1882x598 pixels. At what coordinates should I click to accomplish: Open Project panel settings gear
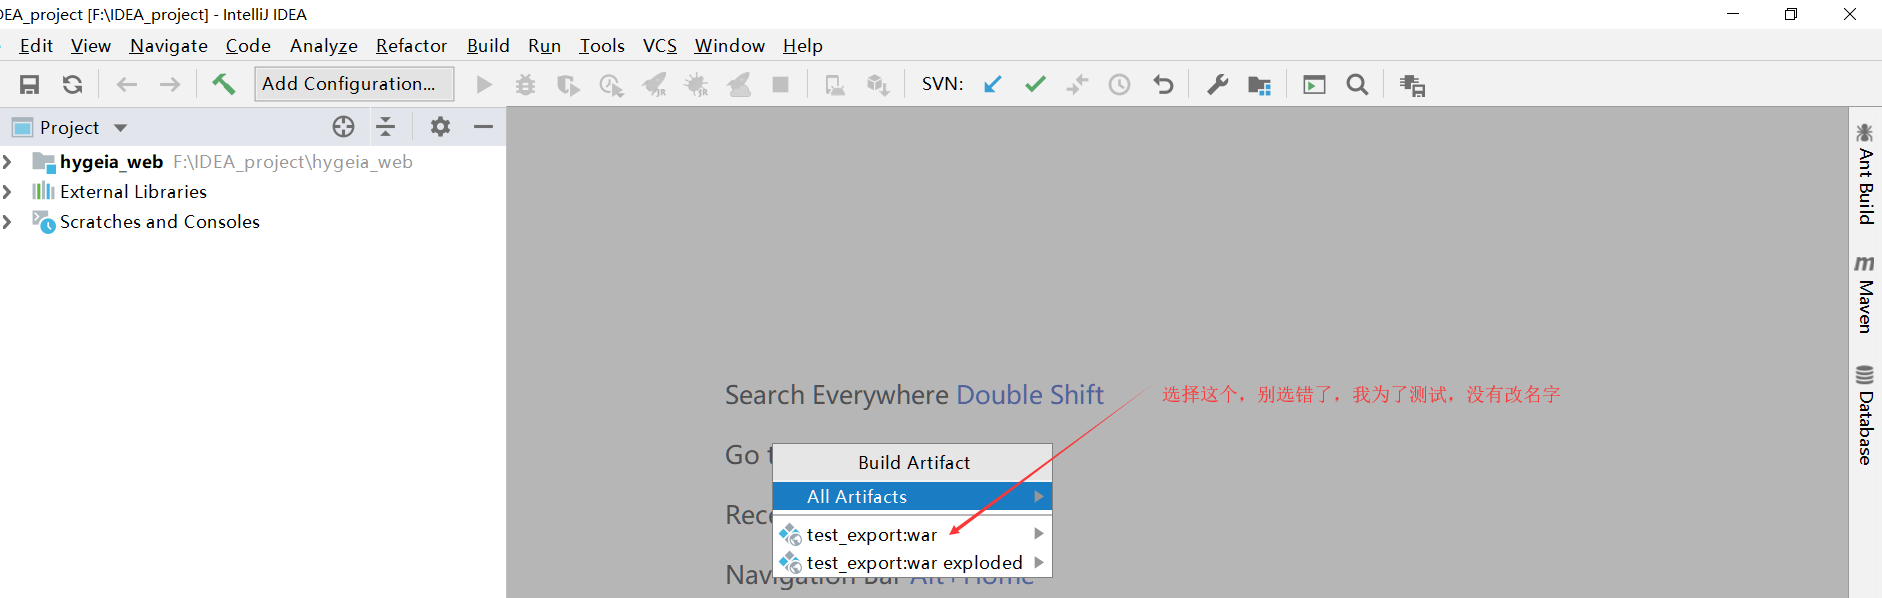click(440, 126)
